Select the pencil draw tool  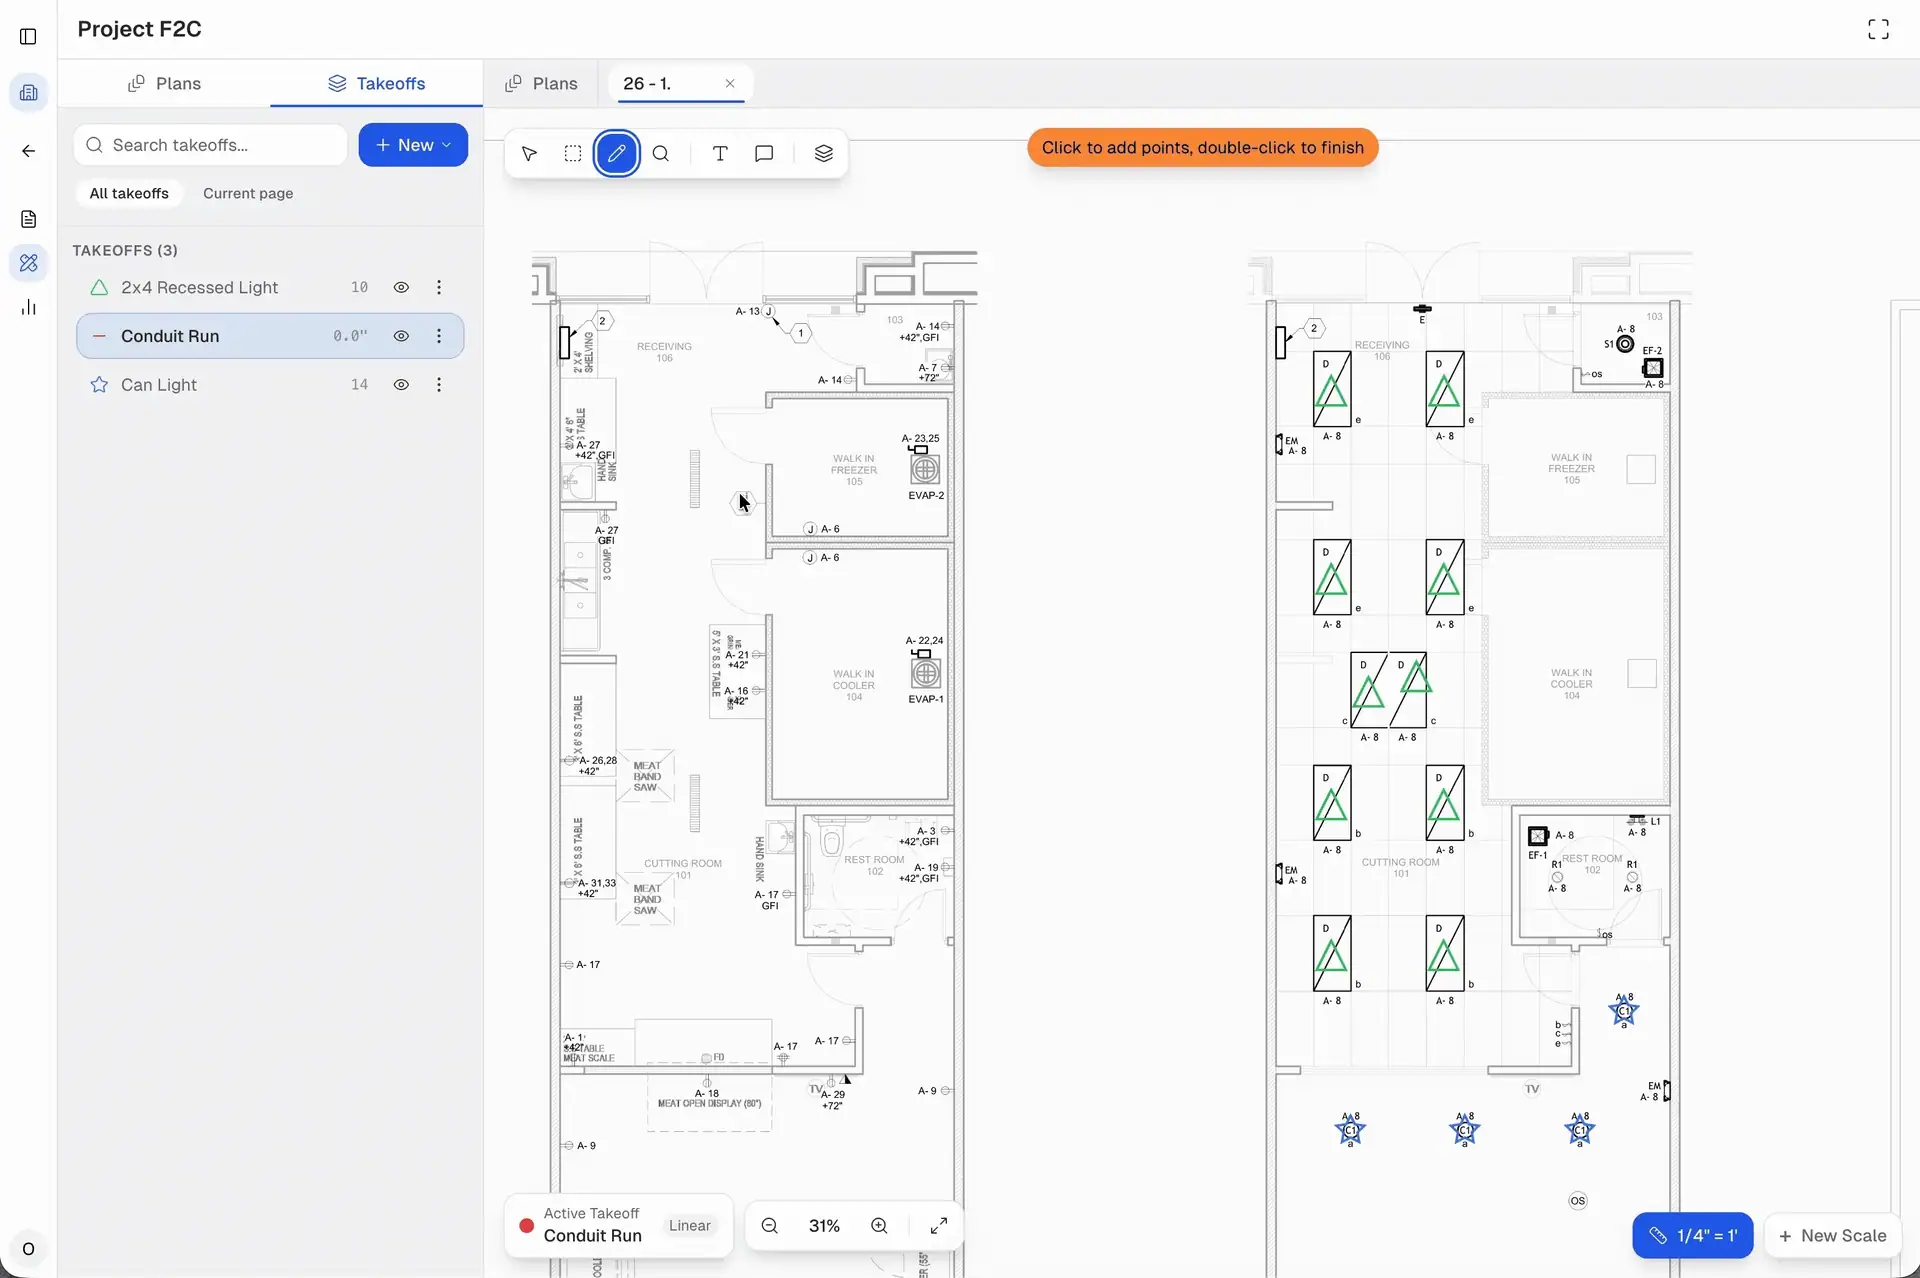616,154
